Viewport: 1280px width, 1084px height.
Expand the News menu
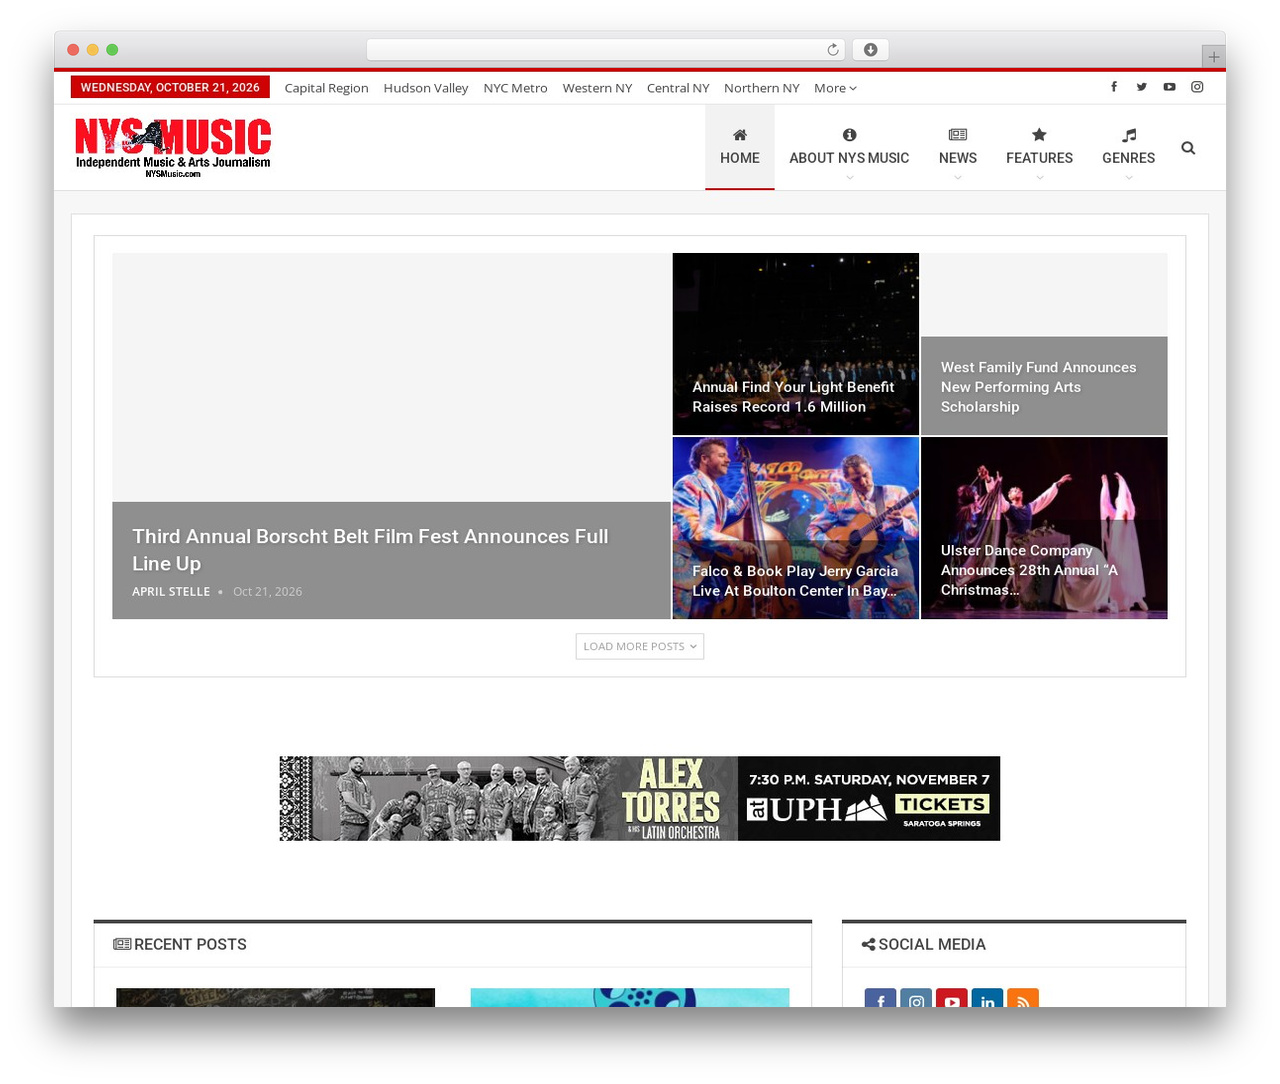[958, 148]
